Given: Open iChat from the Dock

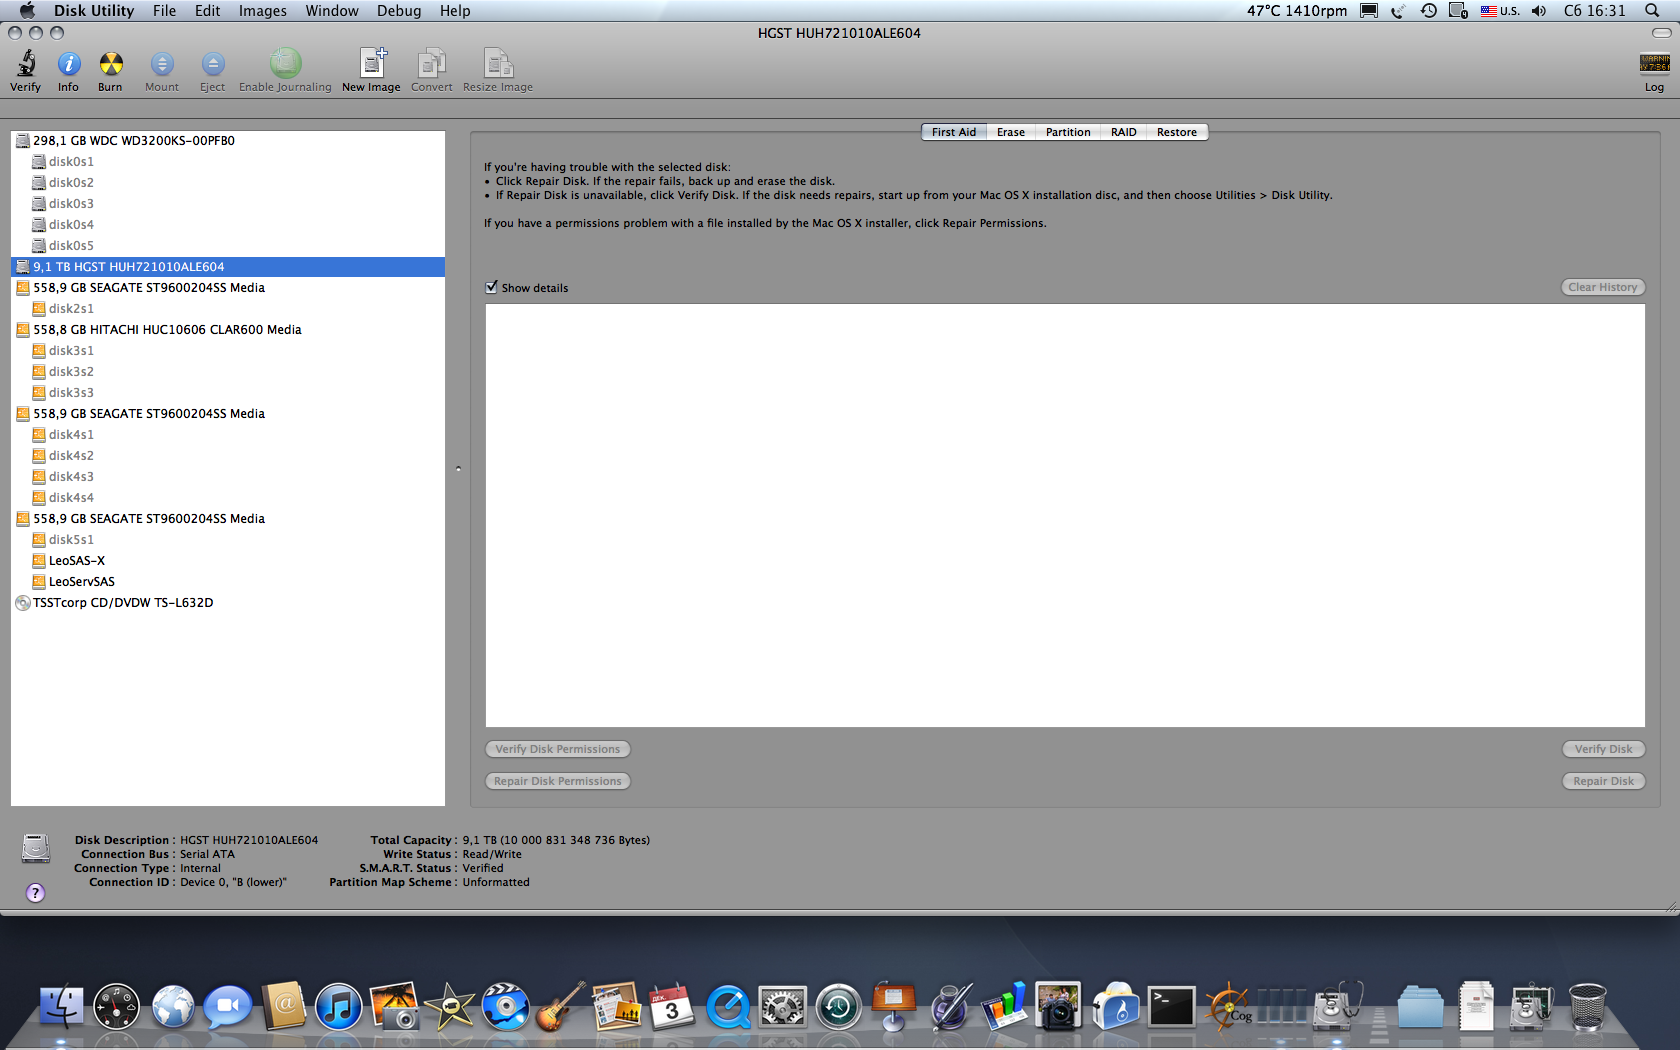Looking at the screenshot, I should 228,1006.
